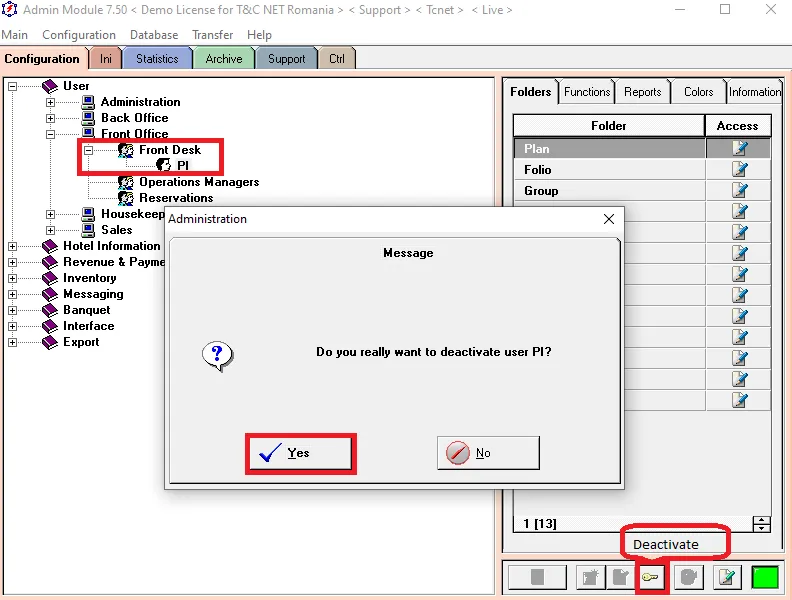Click the Folder column header

click(609, 126)
